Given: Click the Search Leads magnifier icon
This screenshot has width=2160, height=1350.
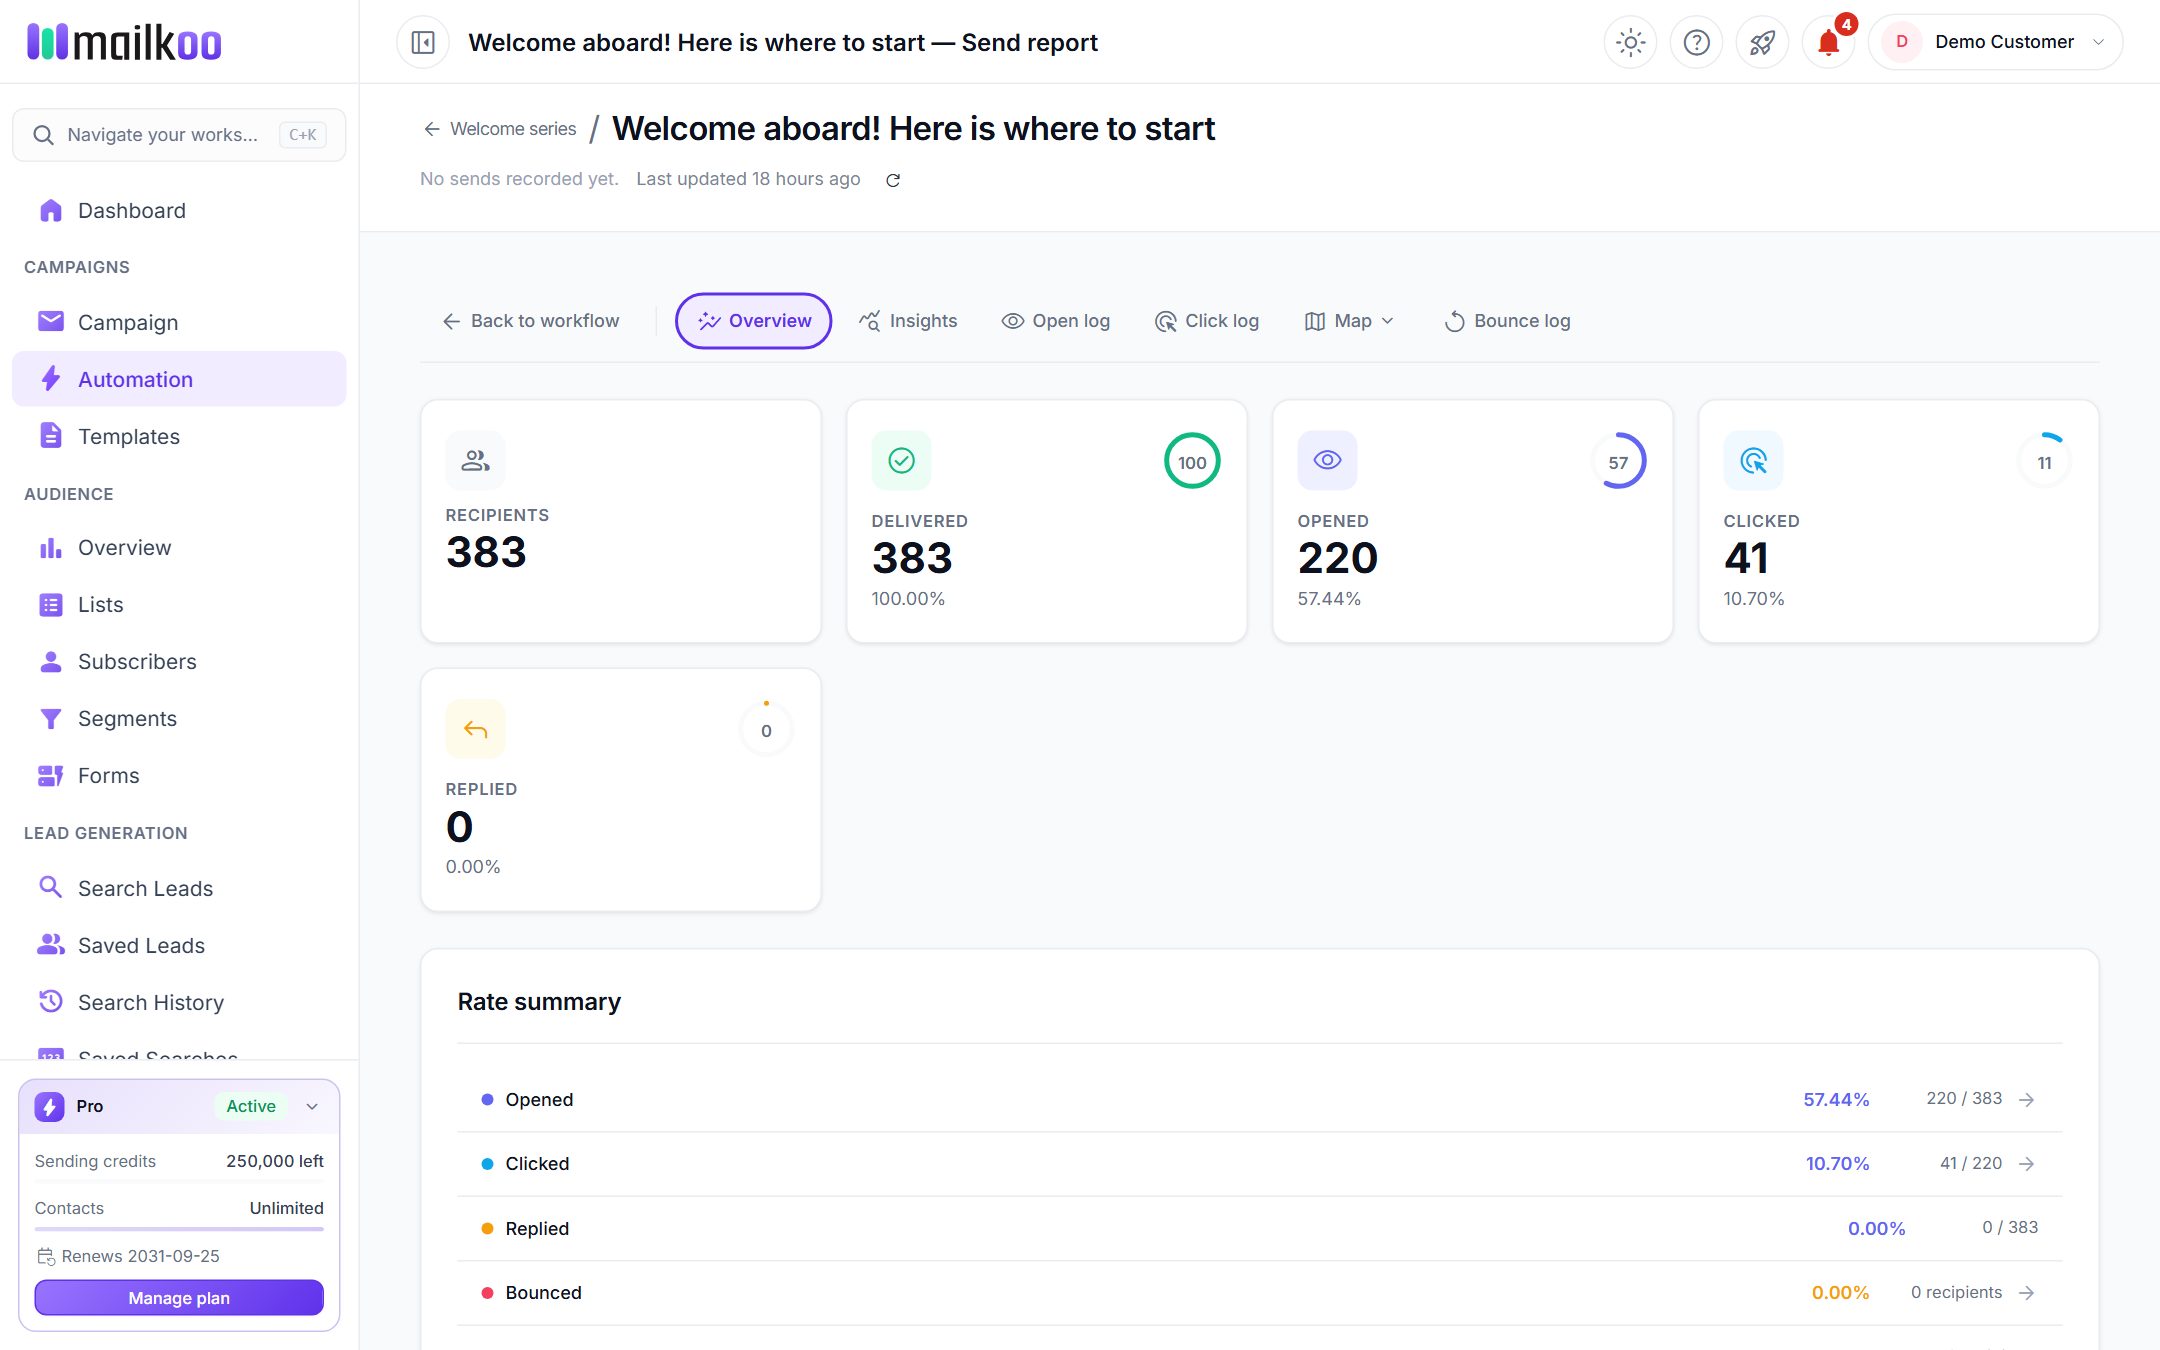Looking at the screenshot, I should [50, 887].
